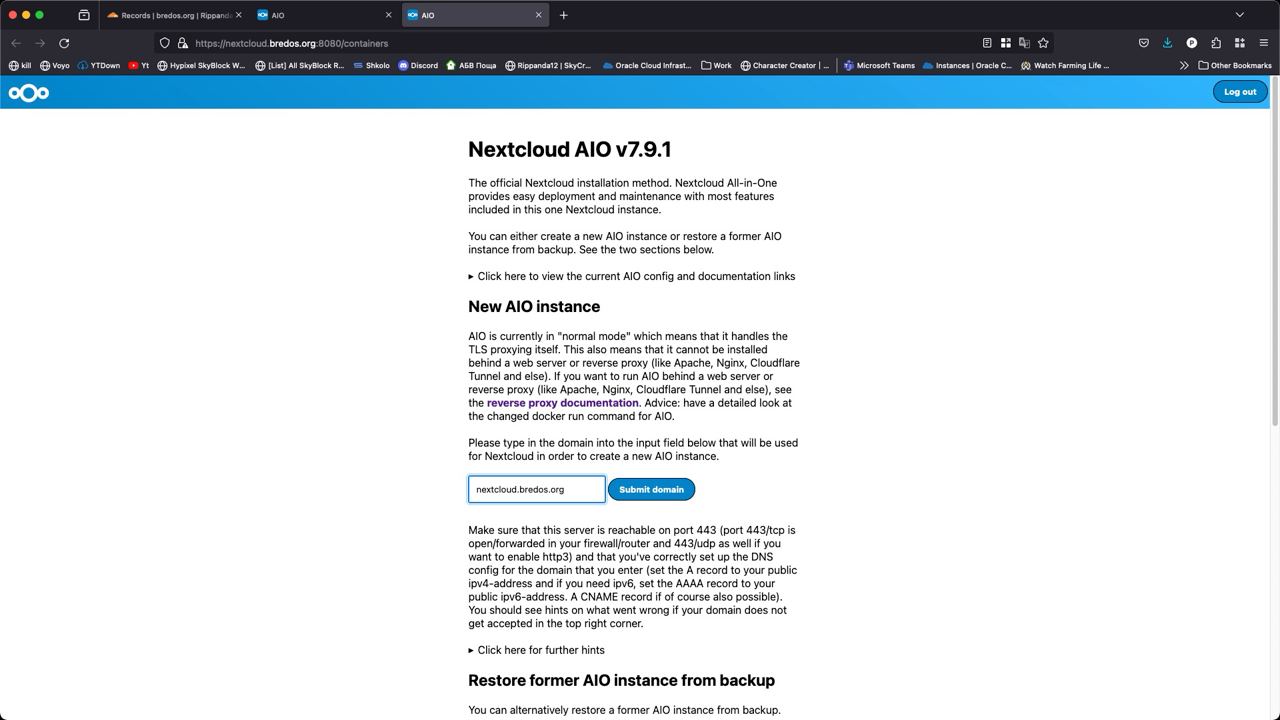
Task: Reload the current page
Action: (64, 43)
